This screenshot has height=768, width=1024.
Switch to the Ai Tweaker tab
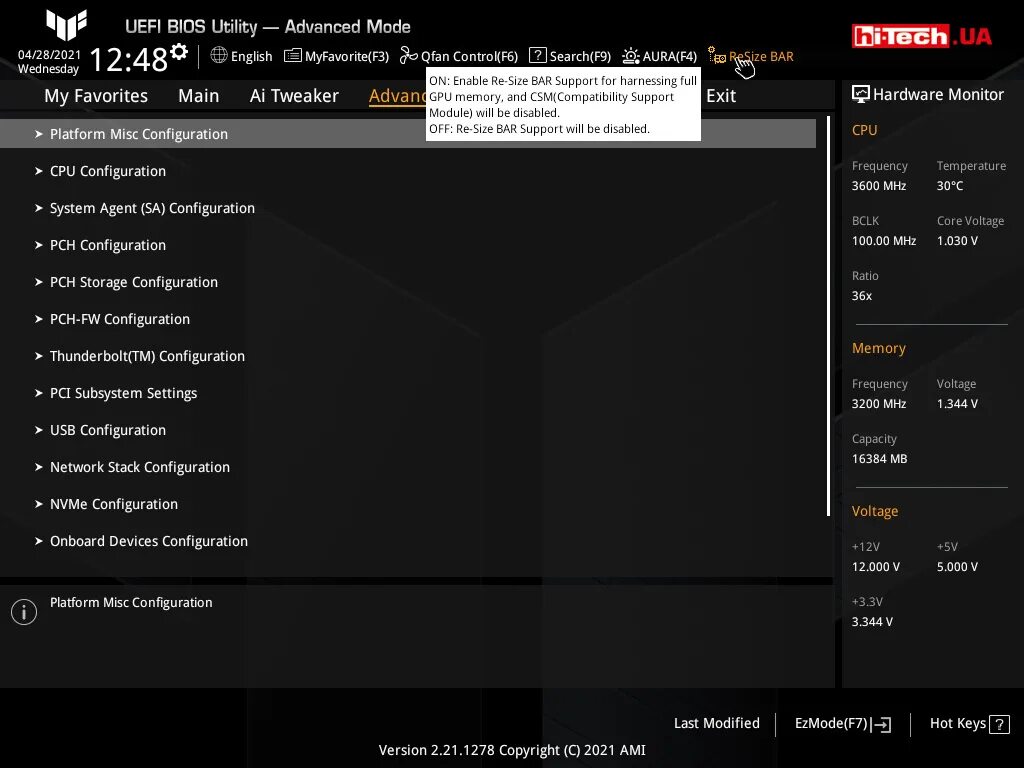tap(294, 95)
